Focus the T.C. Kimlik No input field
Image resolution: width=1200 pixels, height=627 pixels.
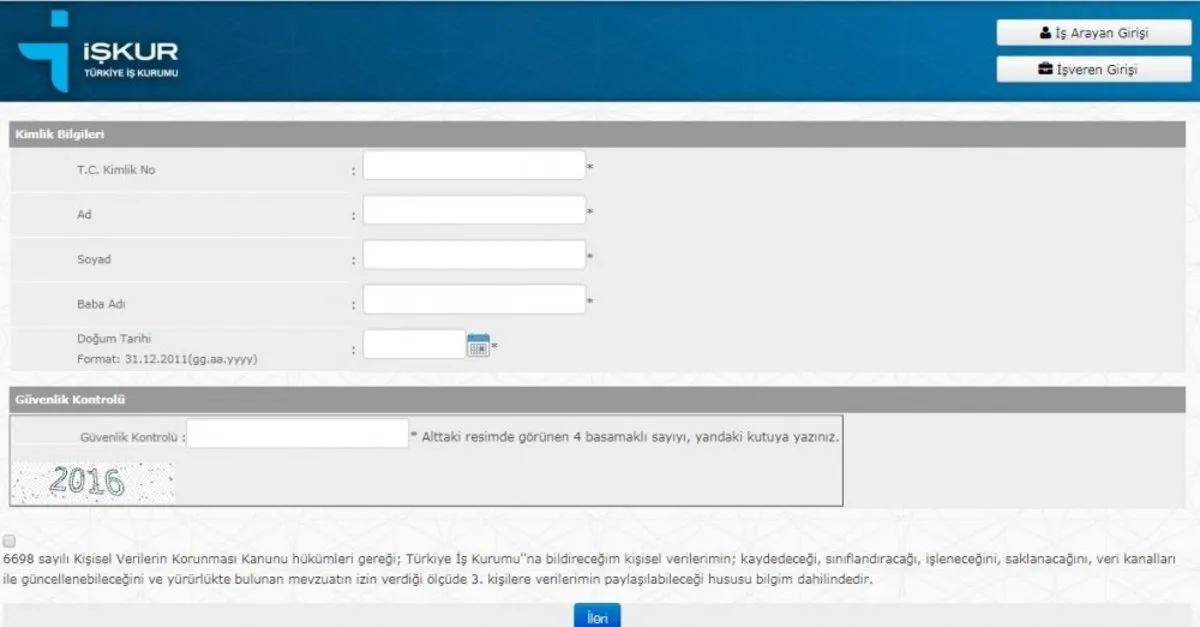(473, 165)
